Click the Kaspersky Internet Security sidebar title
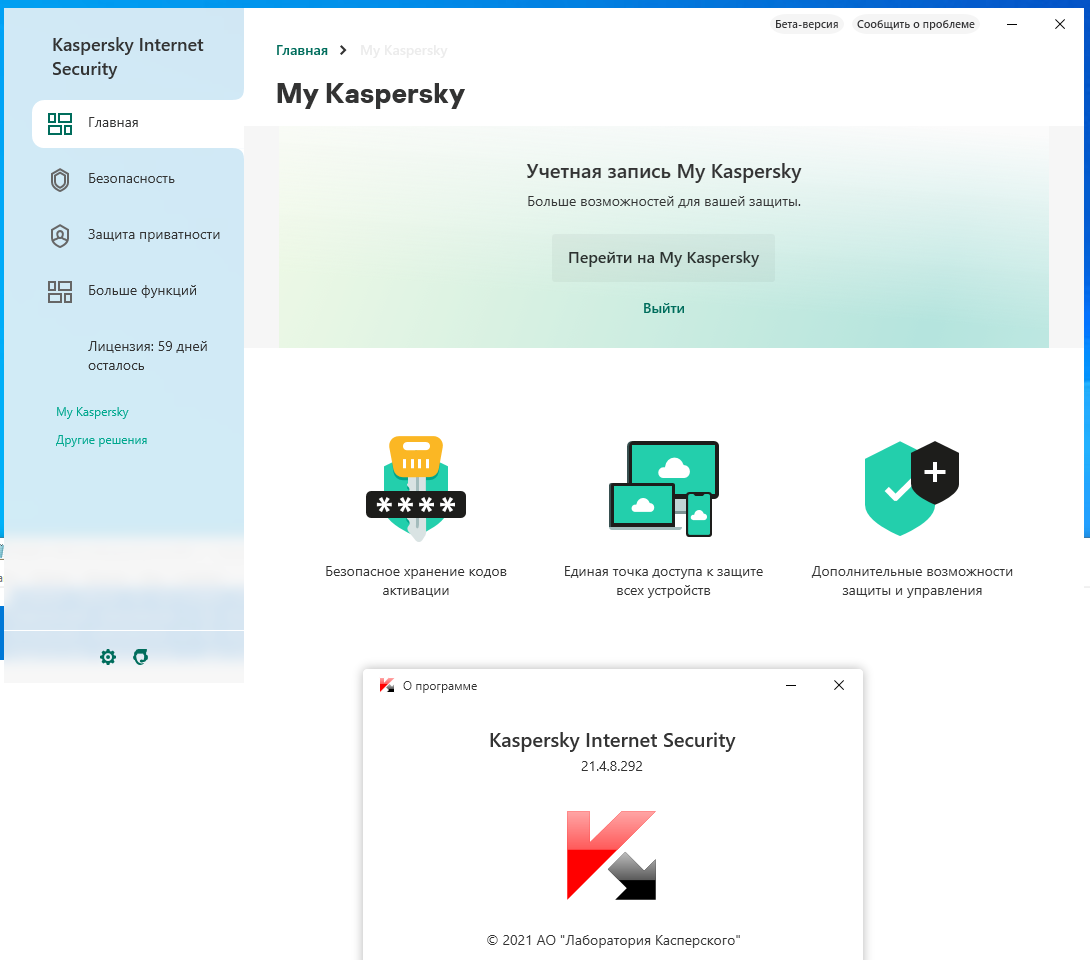The image size is (1090, 960). [x=127, y=57]
